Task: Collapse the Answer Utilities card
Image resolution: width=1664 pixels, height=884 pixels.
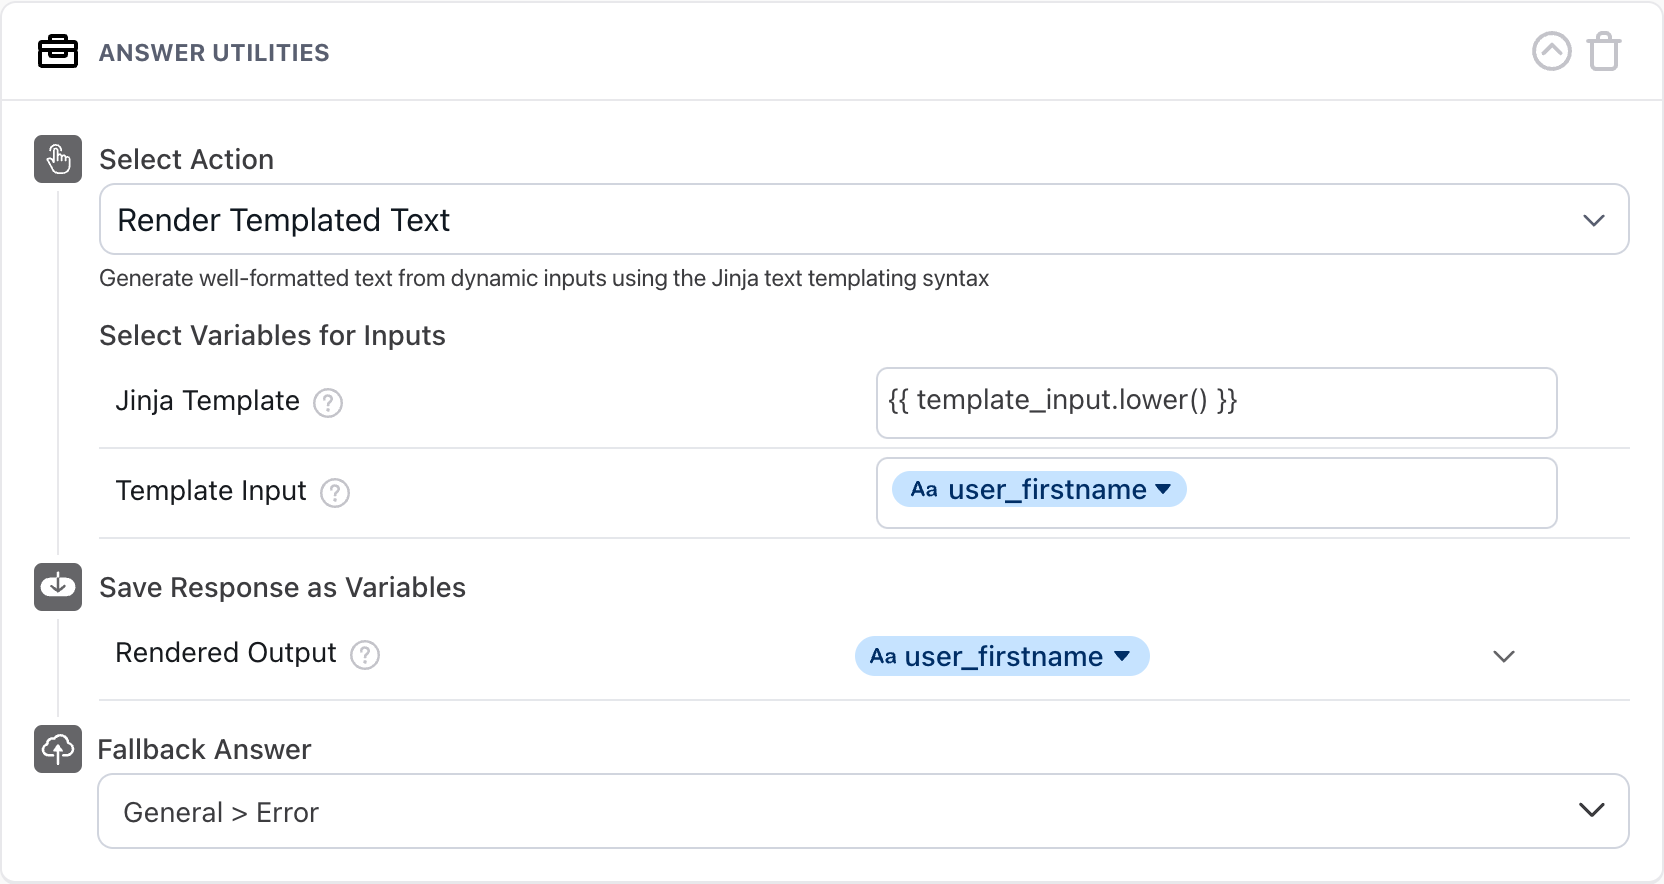Action: (x=1551, y=52)
